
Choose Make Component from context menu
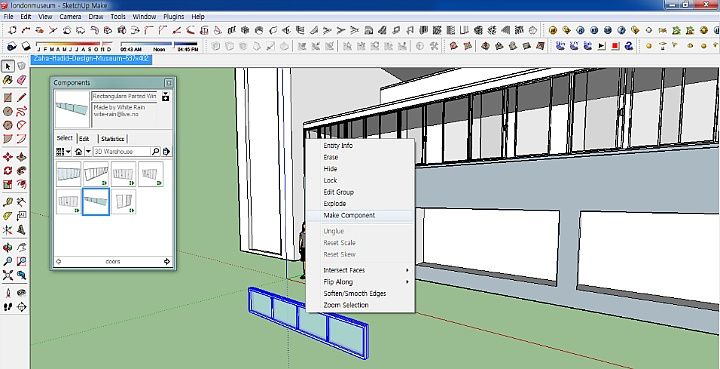click(360, 215)
